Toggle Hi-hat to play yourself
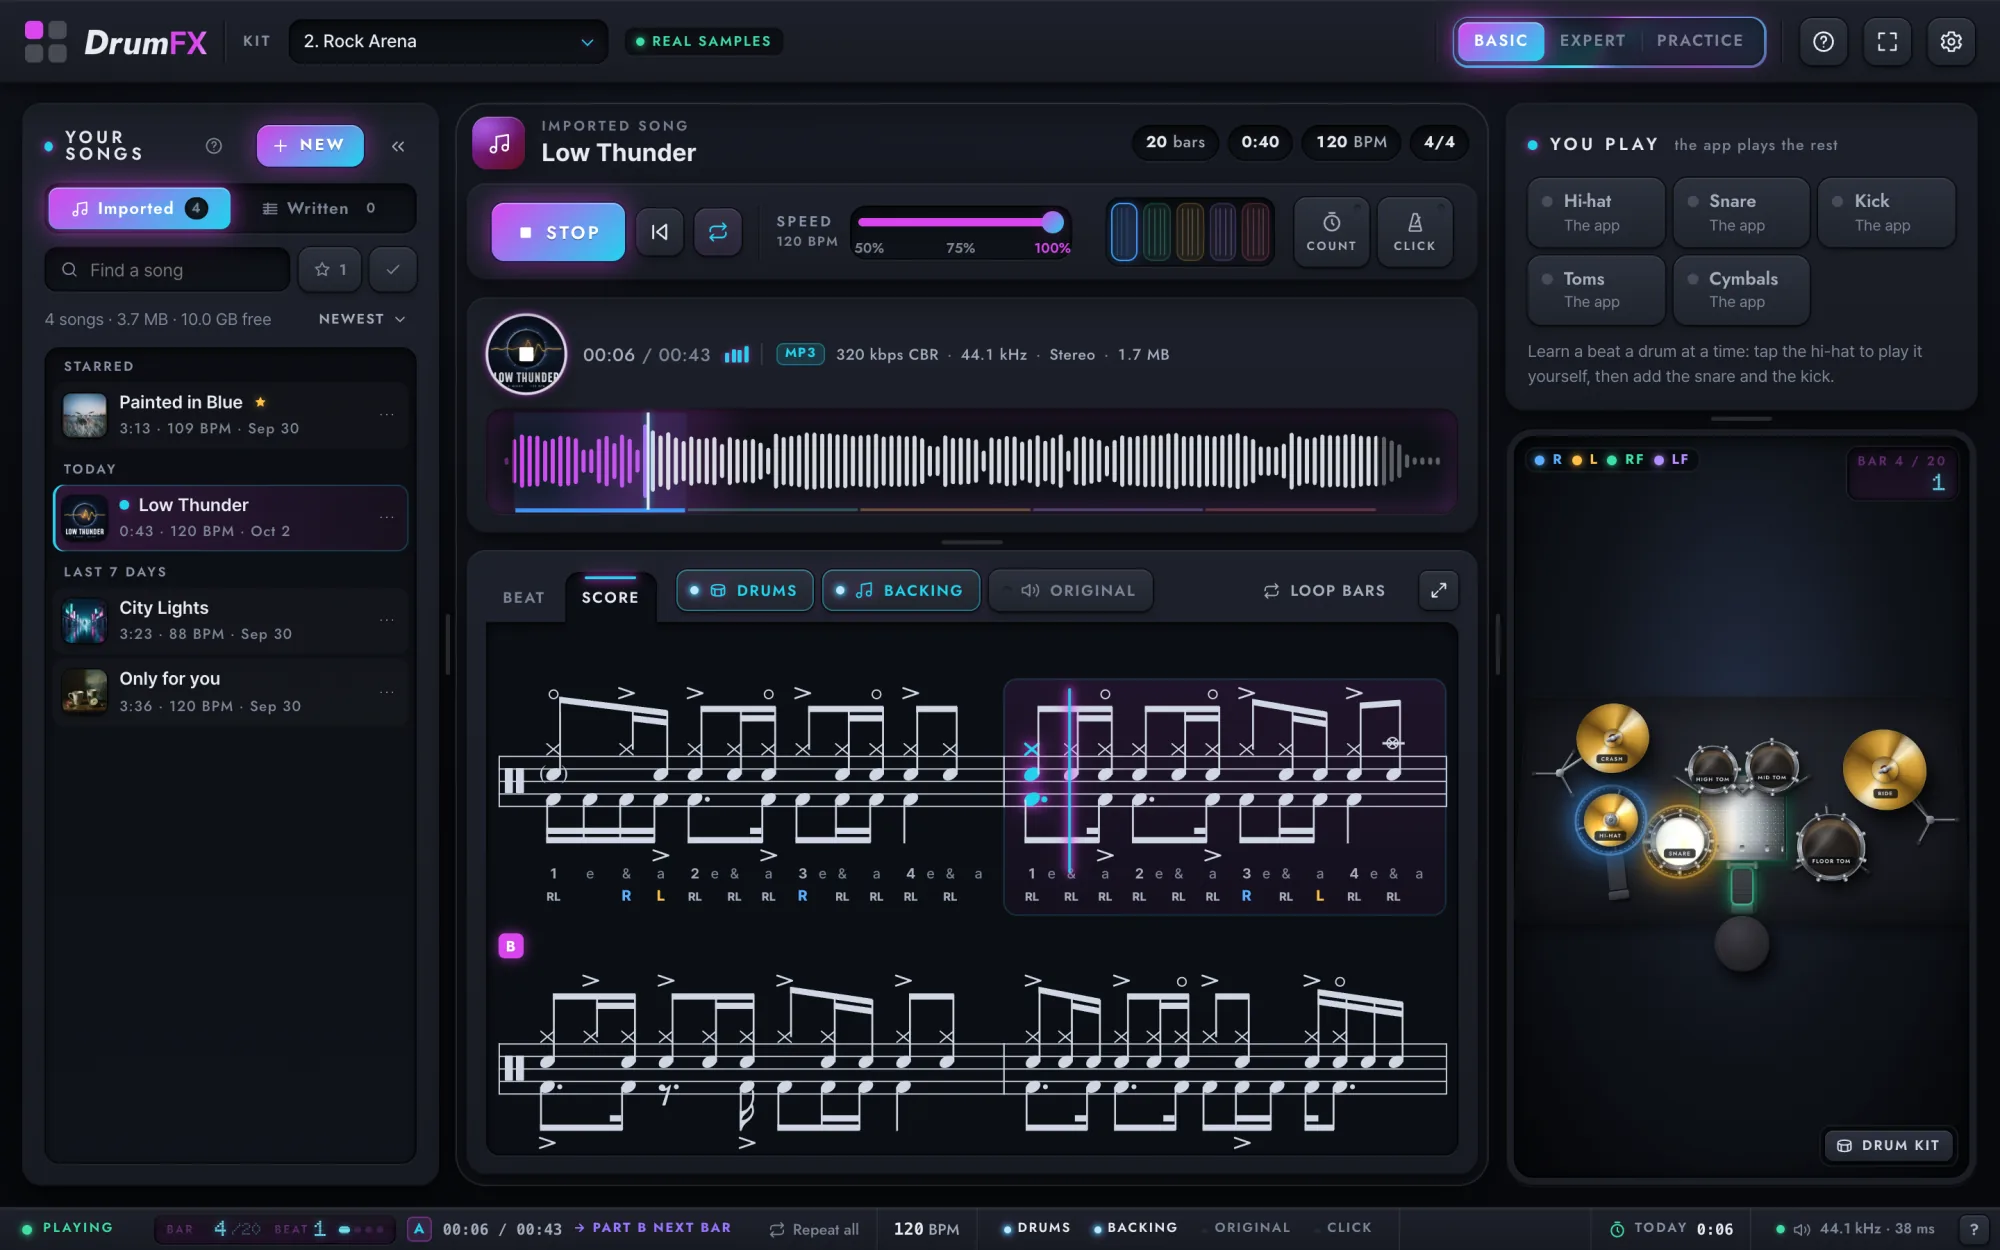 [1596, 212]
